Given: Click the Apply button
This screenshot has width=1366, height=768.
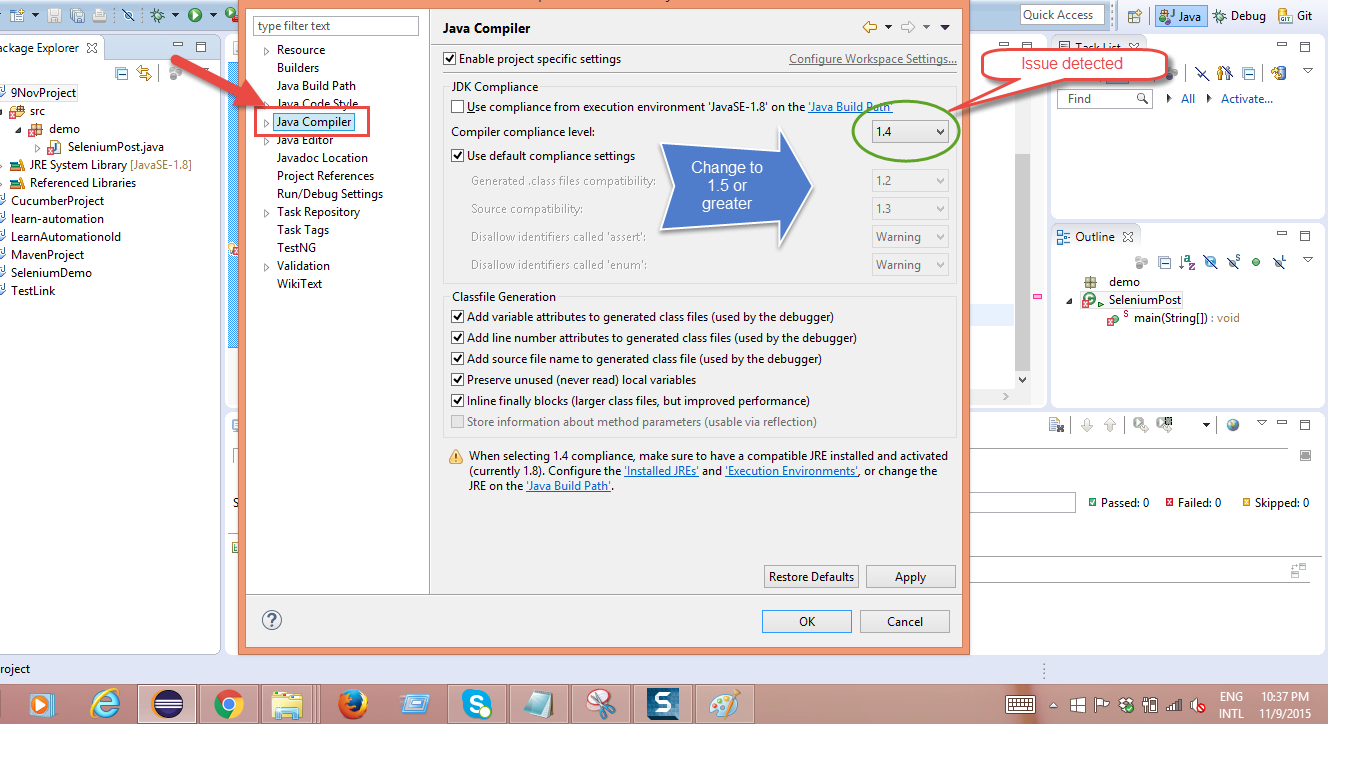Looking at the screenshot, I should click(x=910, y=577).
